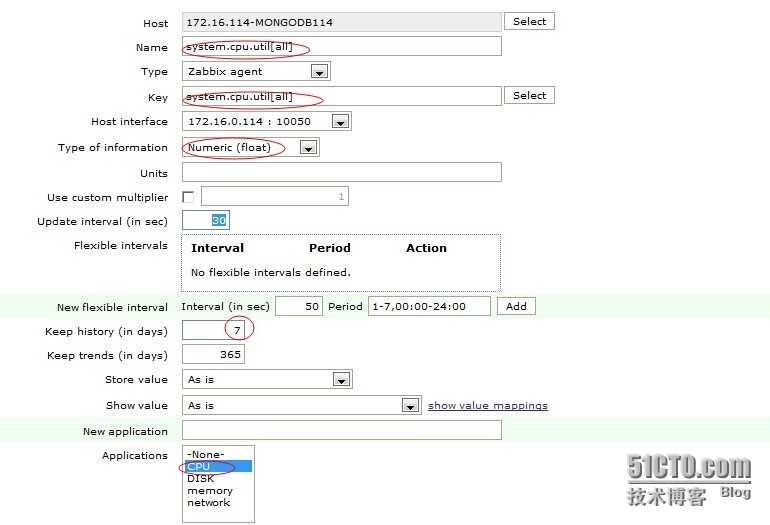Screen dimensions: 770x525
Task: Click the Interval (in sec) field showing 50
Action: point(299,306)
